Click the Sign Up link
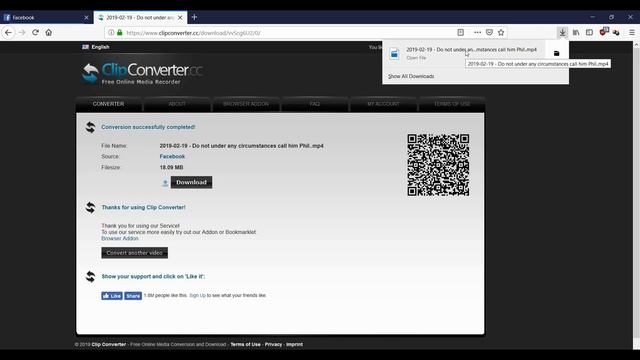This screenshot has width=640, height=360. [x=198, y=295]
